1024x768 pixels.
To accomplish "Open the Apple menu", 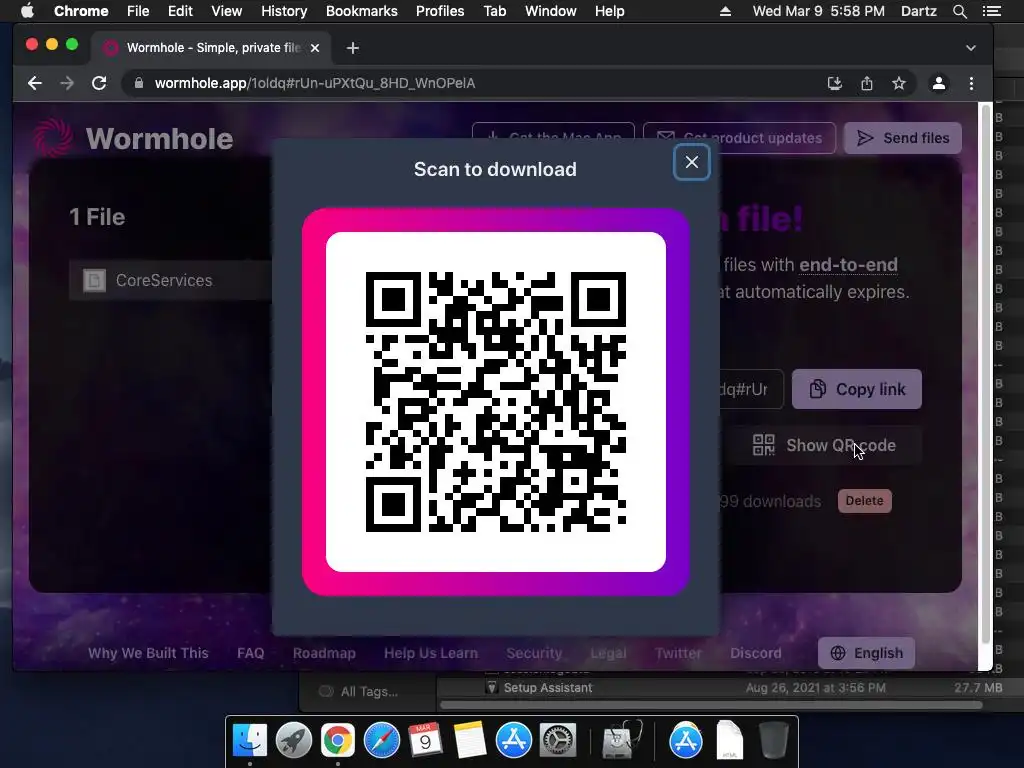I will 27,11.
